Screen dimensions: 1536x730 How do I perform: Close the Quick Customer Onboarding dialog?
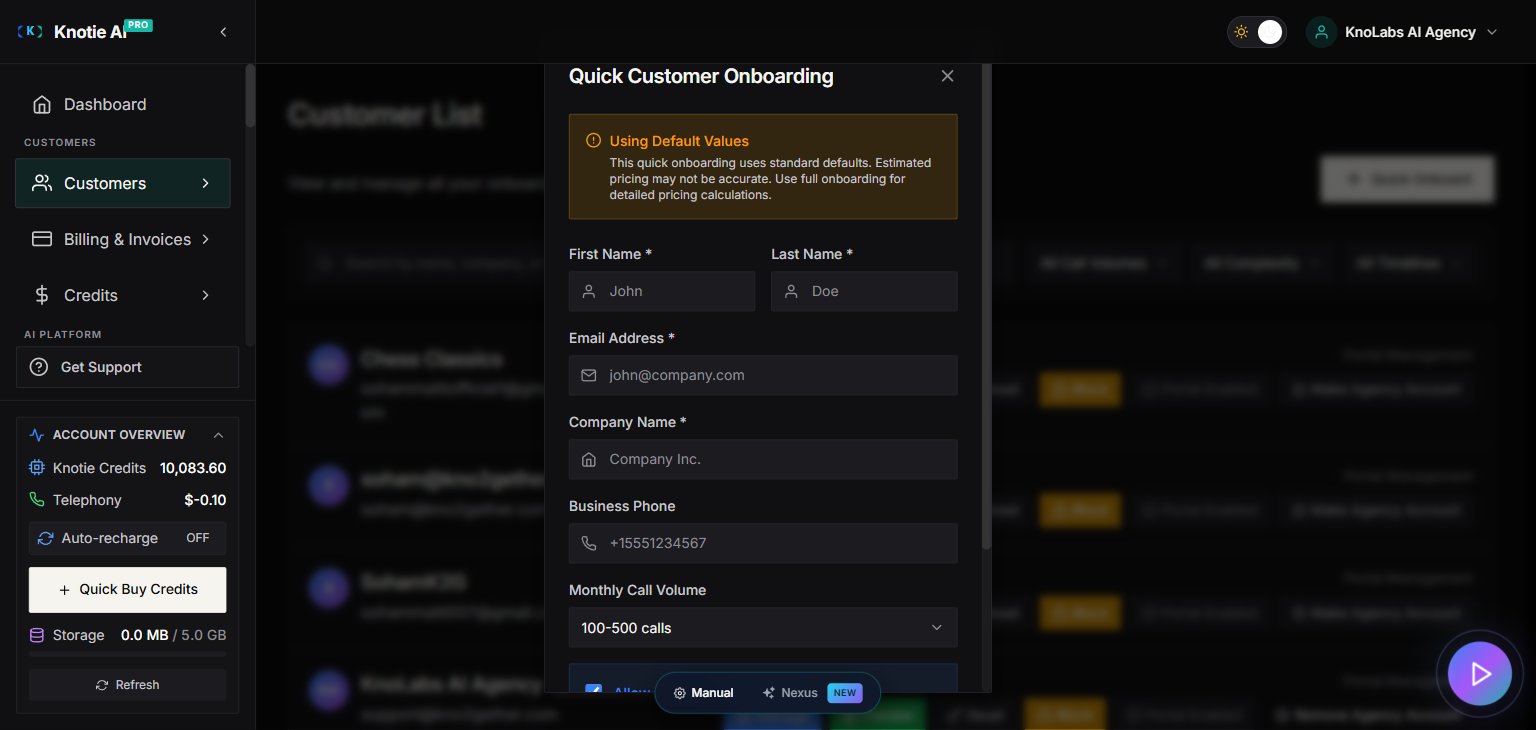[x=947, y=76]
